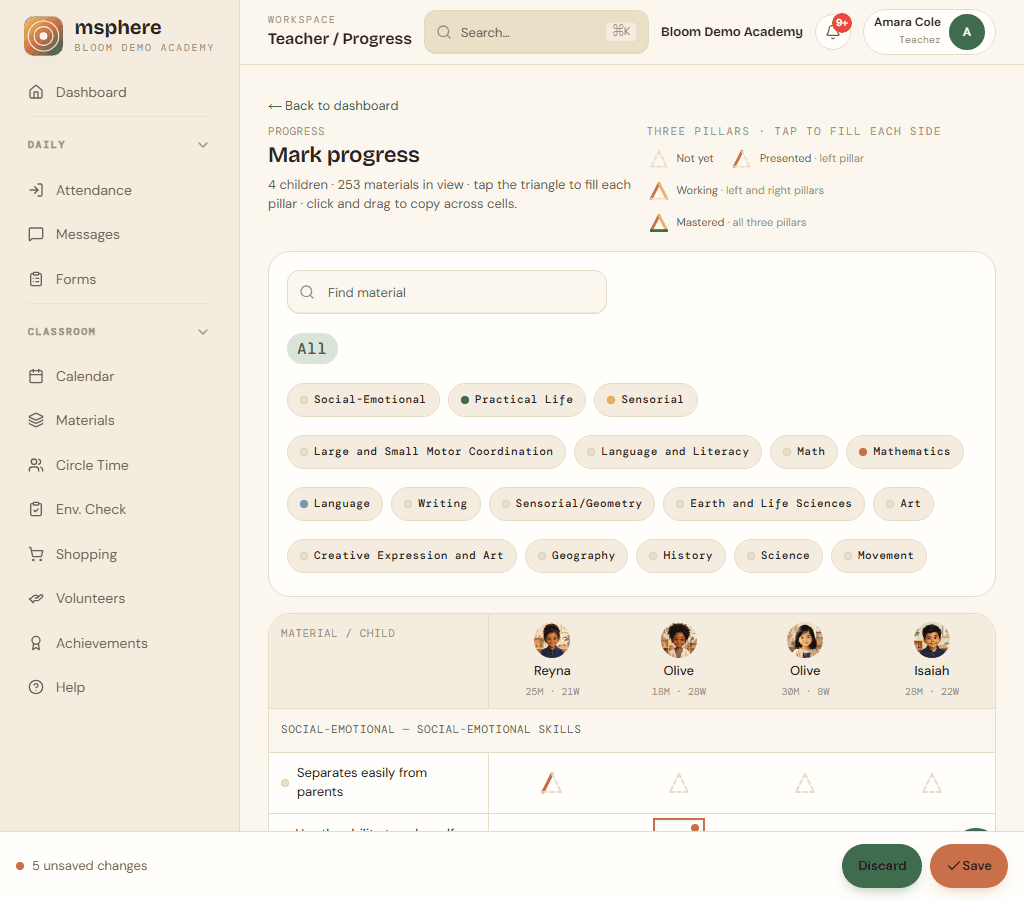The image size is (1024, 900).
Task: Select Earth and Life Sciences chip
Action: tap(763, 504)
